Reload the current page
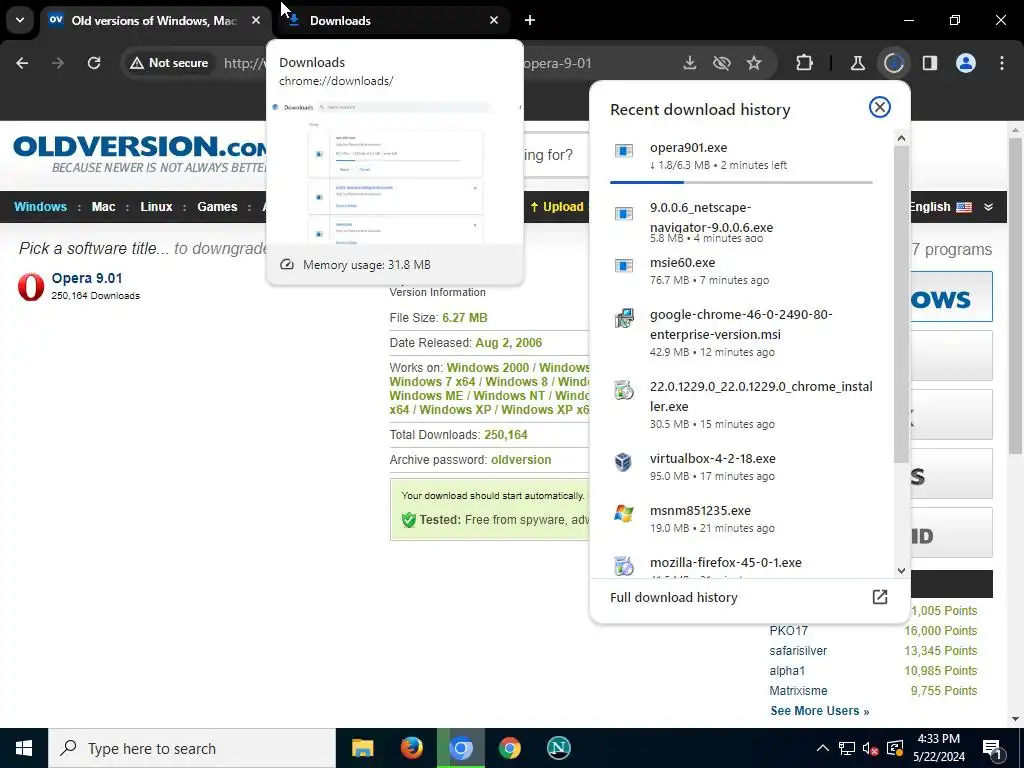The width and height of the screenshot is (1024, 768). (x=94, y=63)
